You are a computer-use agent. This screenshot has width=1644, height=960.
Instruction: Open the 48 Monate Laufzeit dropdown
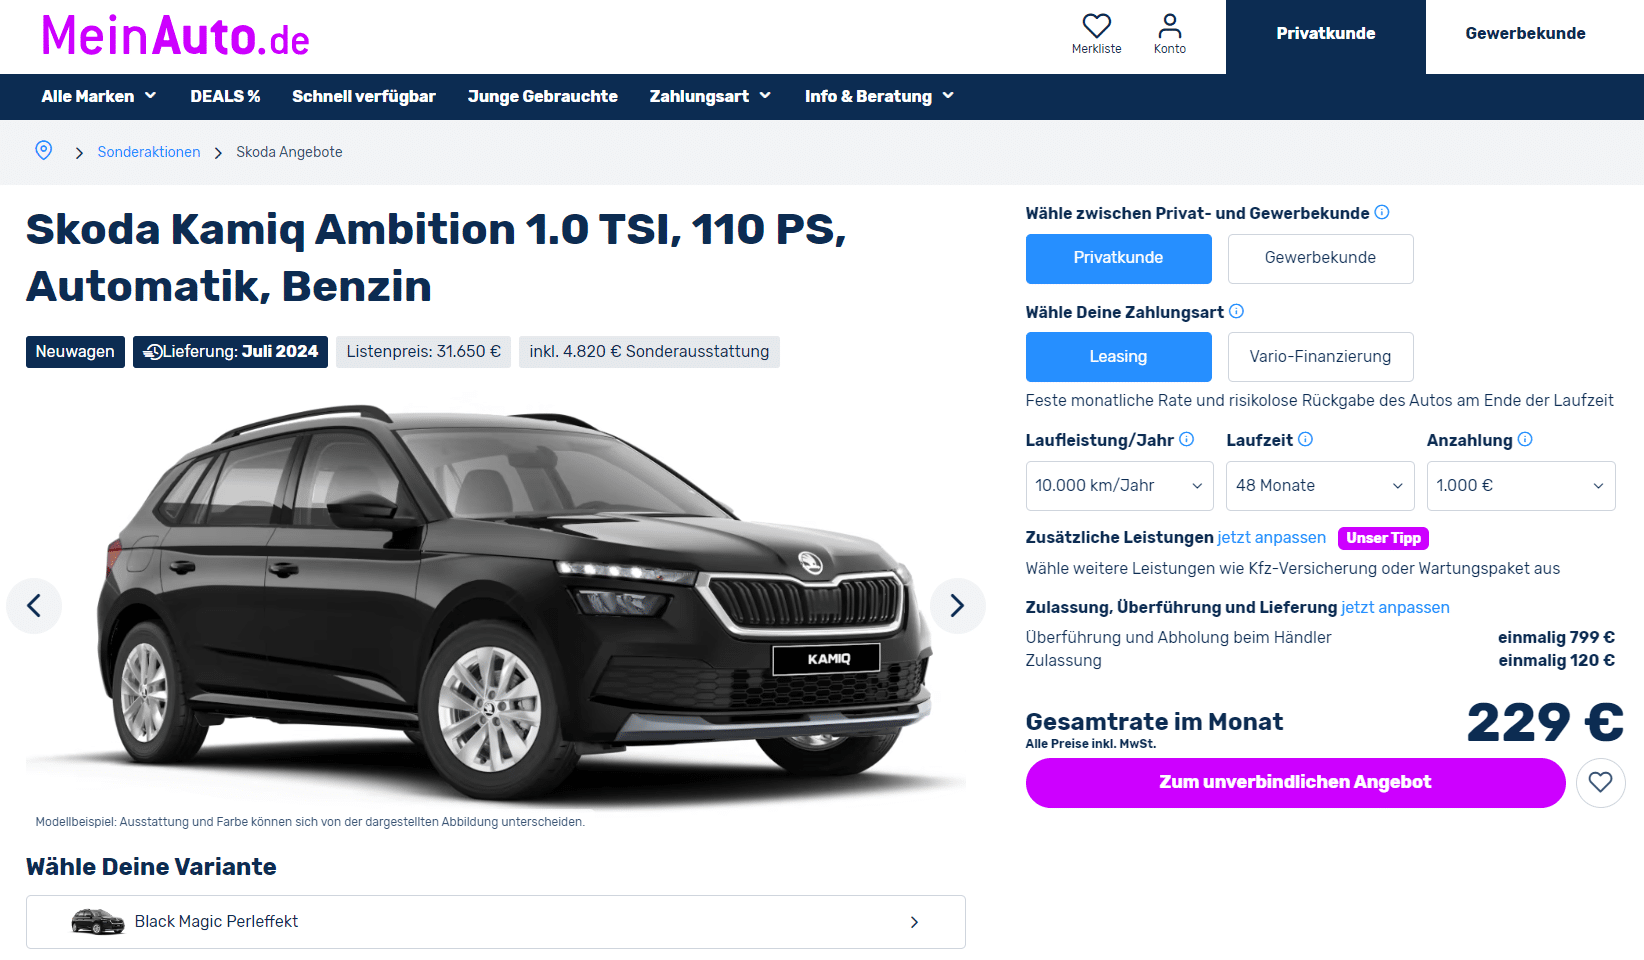click(1320, 486)
